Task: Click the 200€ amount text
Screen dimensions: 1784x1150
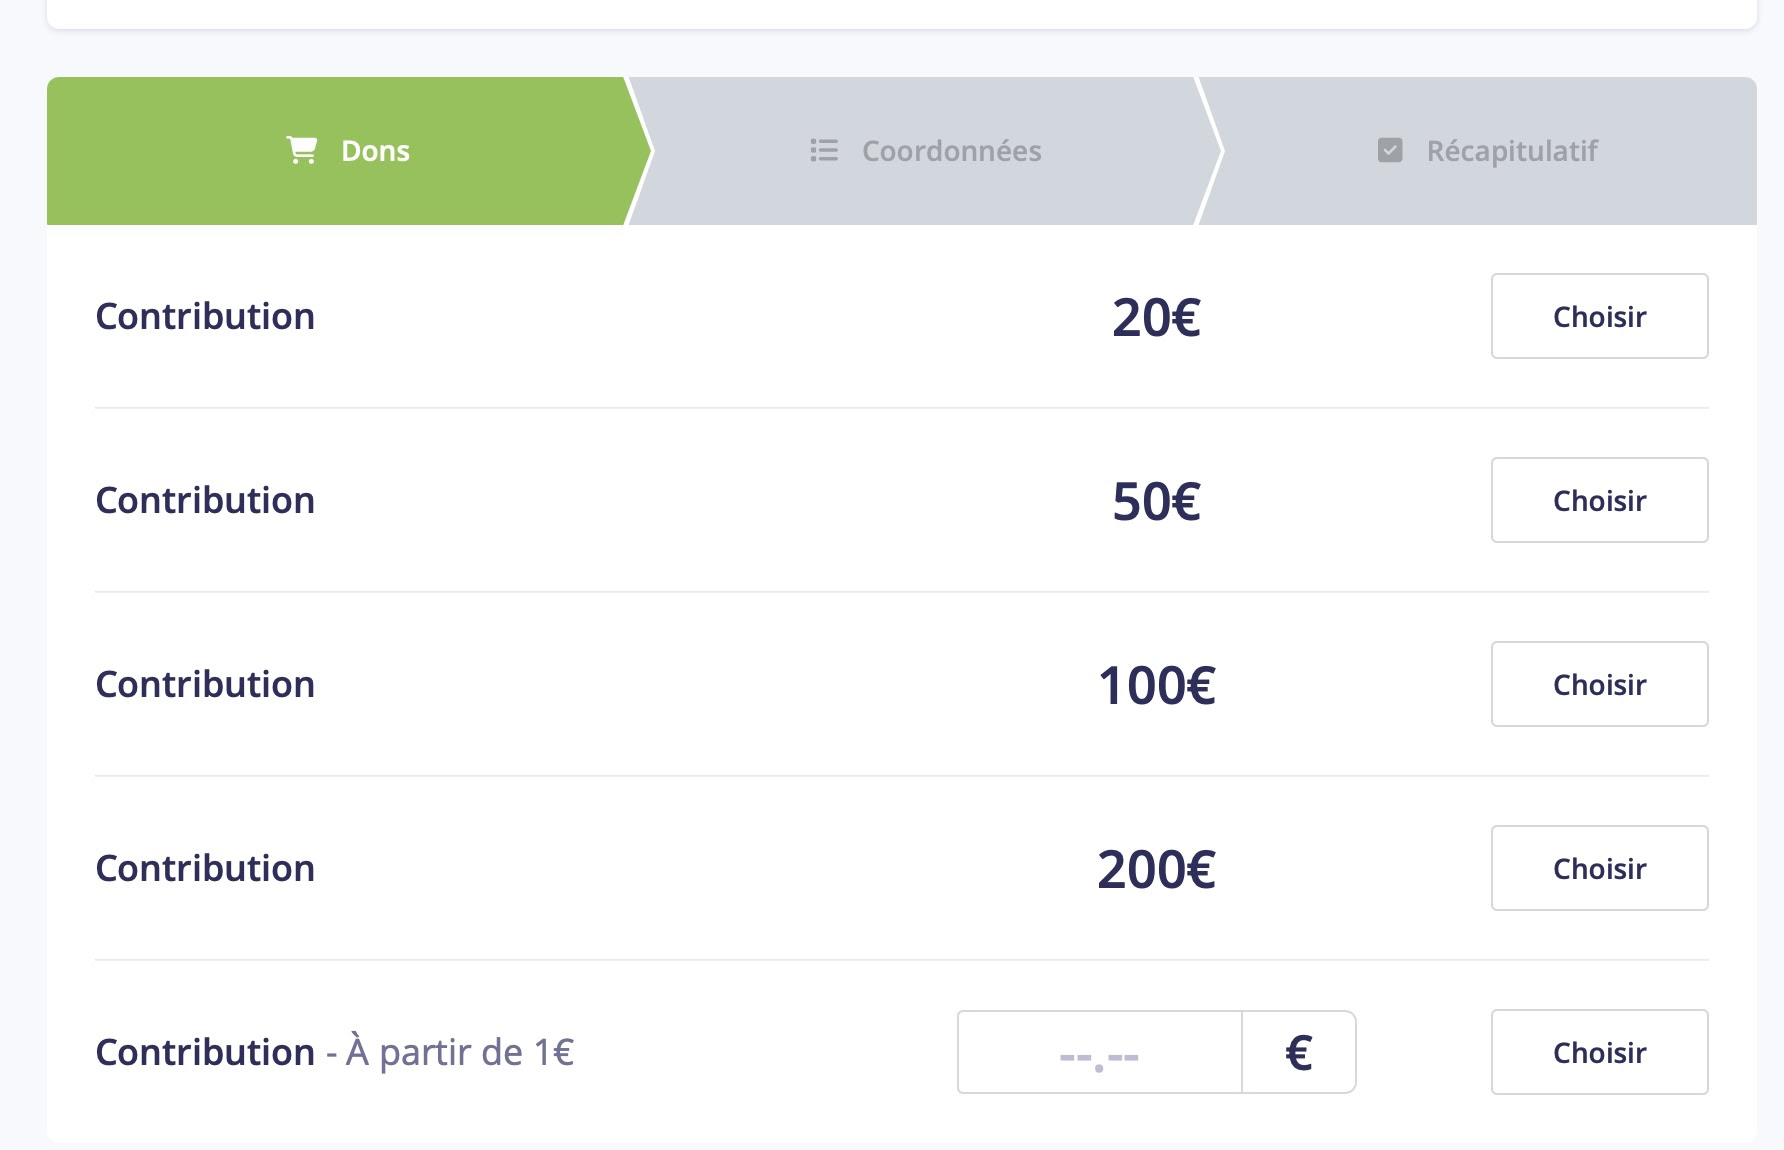Action: 1156,870
